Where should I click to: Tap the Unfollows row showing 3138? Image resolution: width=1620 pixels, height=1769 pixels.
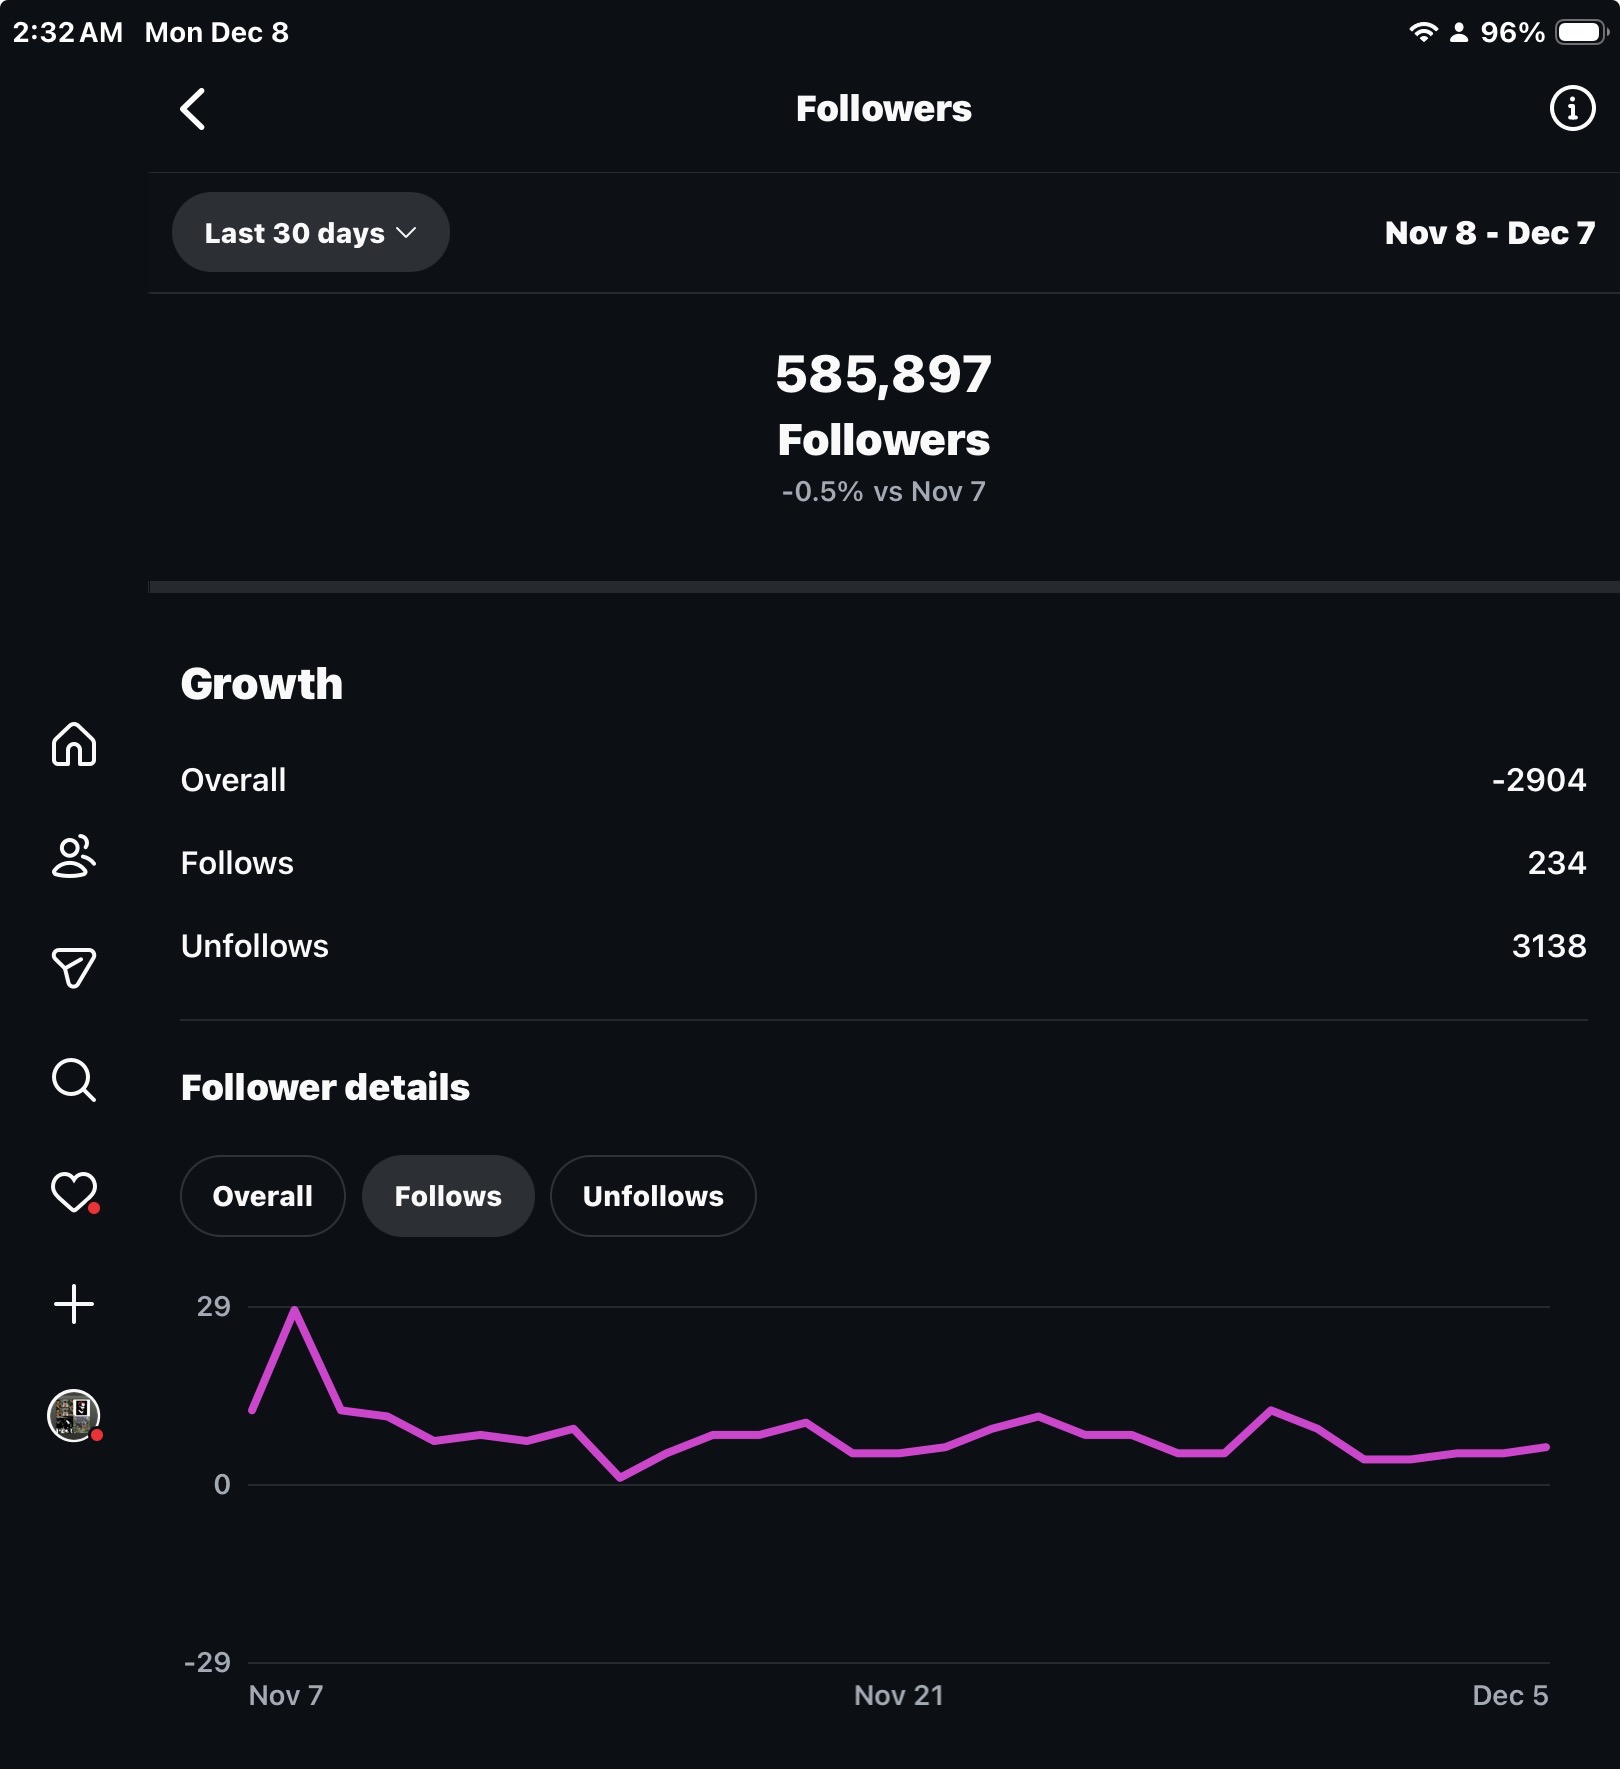[x=883, y=946]
